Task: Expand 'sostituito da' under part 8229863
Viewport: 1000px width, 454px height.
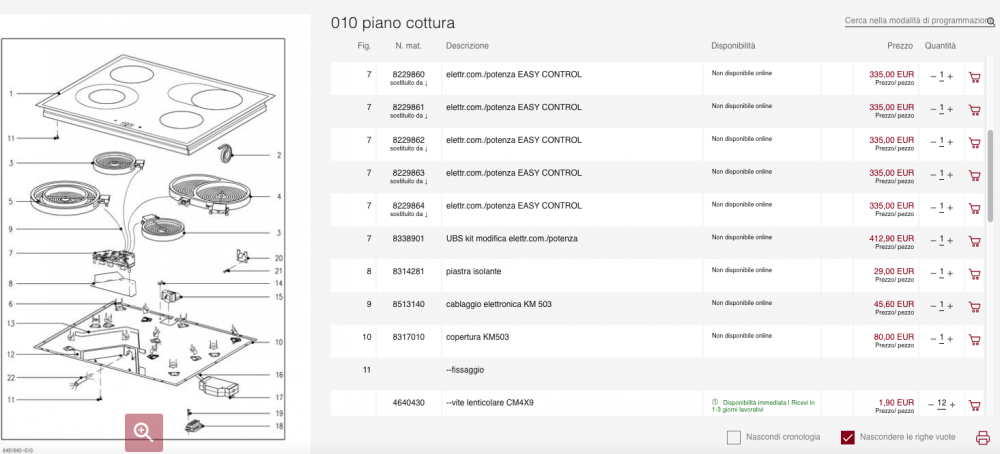Action: coord(409,182)
